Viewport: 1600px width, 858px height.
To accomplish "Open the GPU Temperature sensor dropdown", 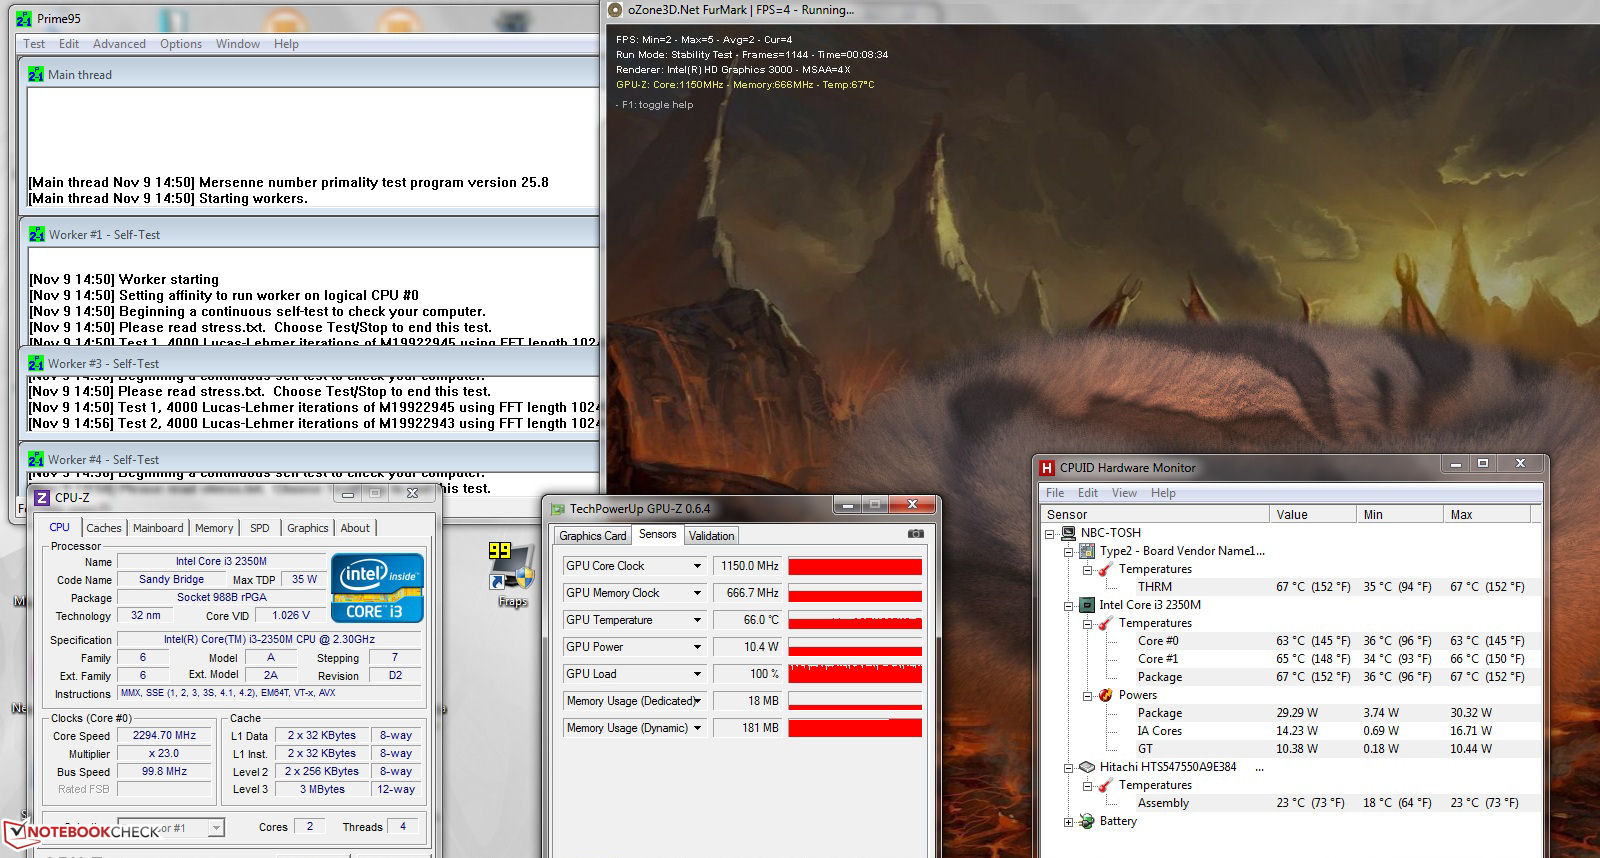I will coord(698,620).
